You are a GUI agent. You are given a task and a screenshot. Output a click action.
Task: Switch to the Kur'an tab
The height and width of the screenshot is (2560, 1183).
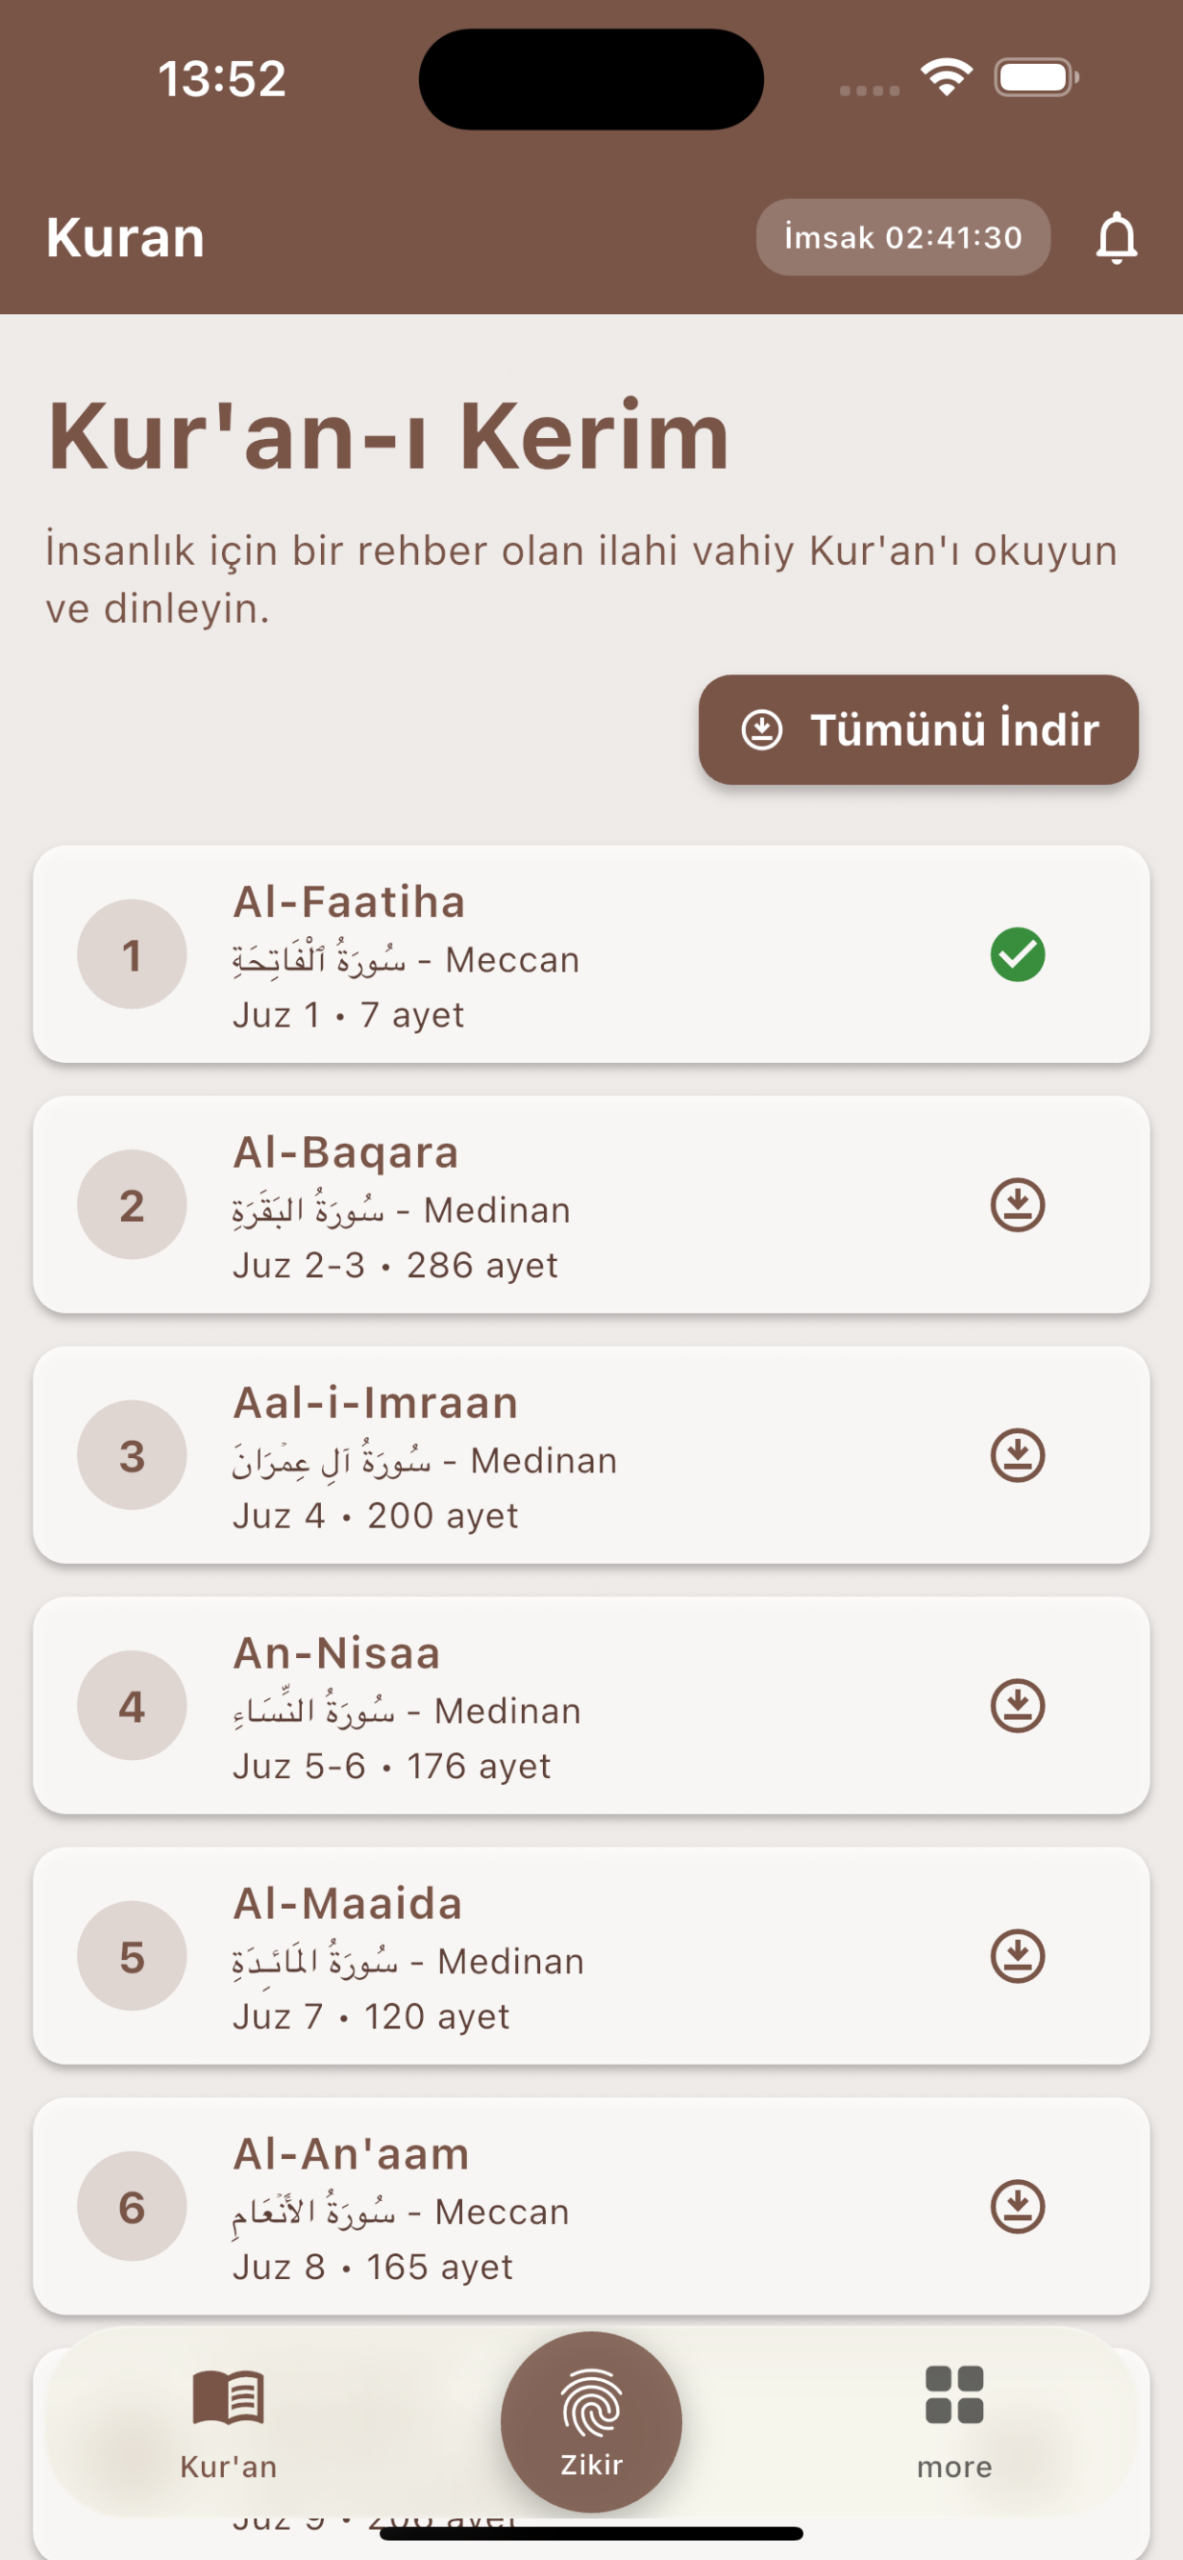click(x=228, y=2422)
